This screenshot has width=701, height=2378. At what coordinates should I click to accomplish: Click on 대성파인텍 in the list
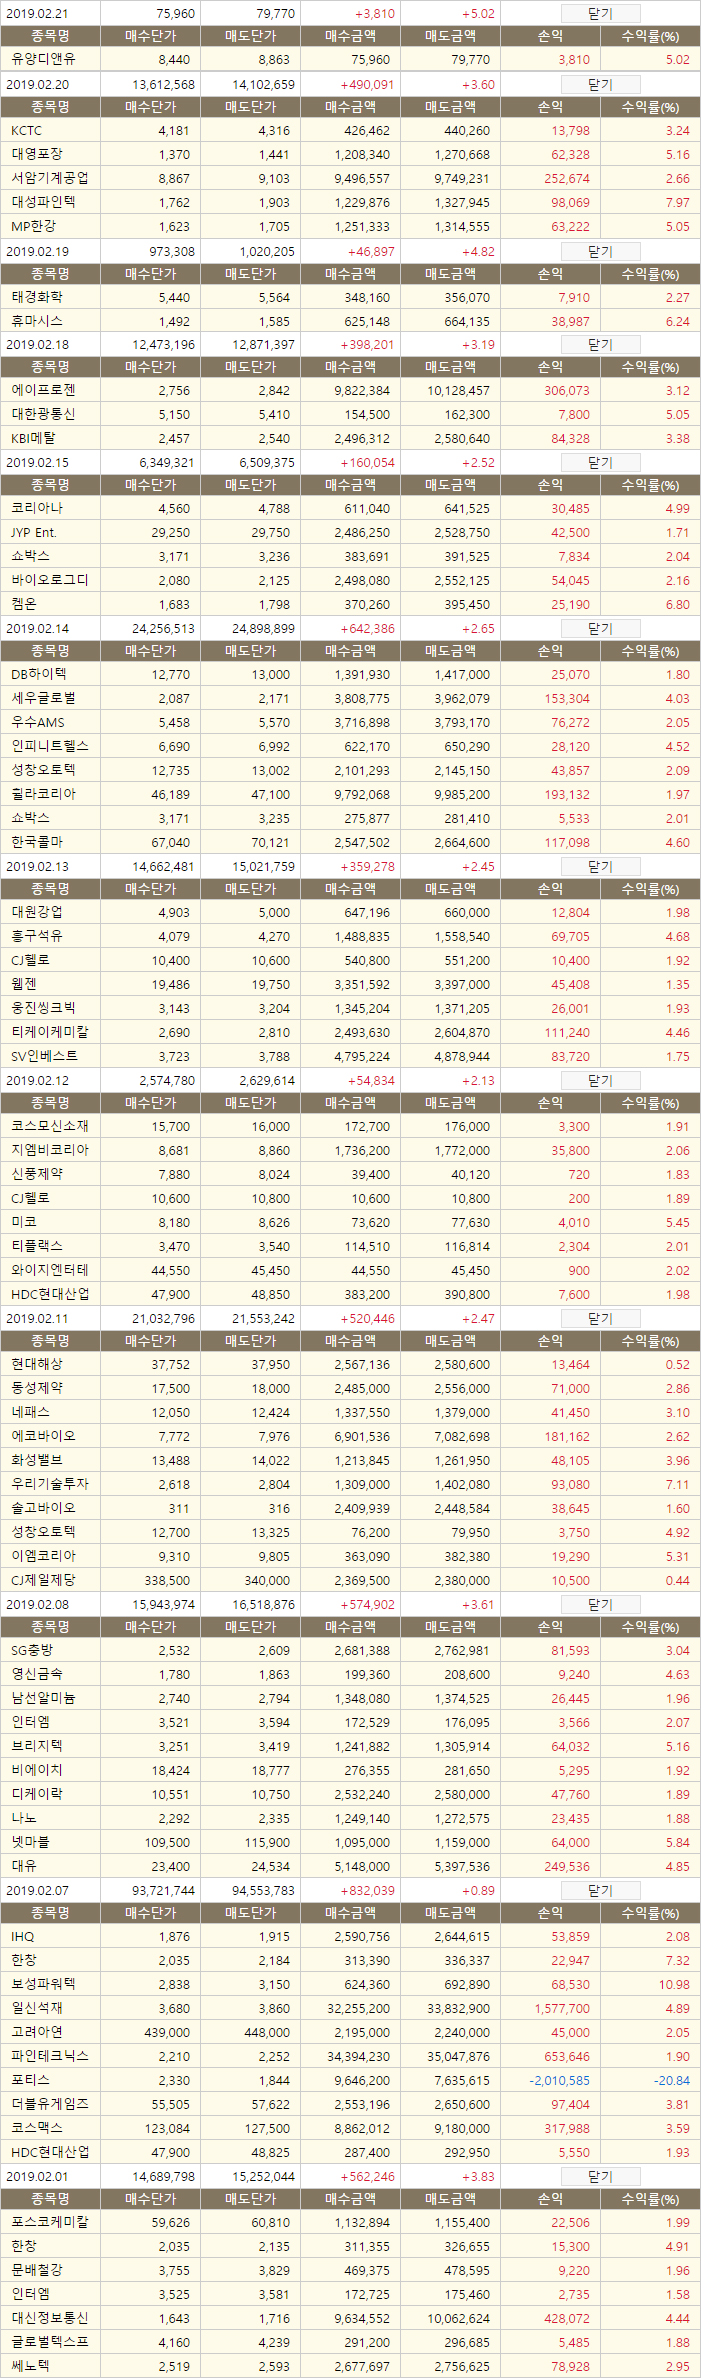[x=43, y=202]
